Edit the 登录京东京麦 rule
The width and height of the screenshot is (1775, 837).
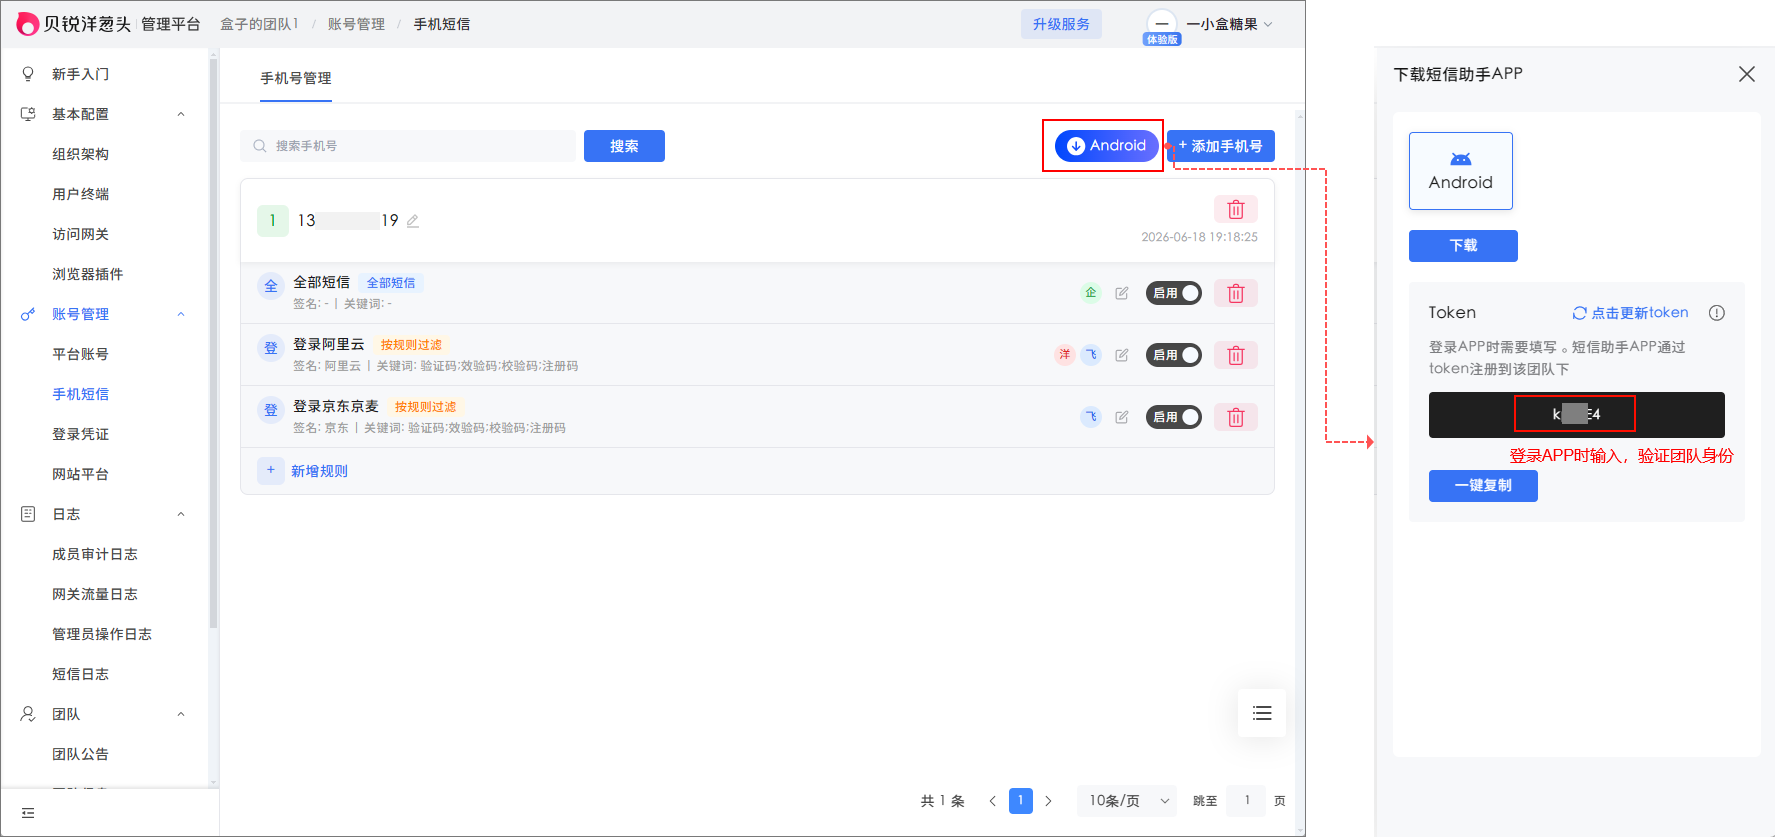point(1122,417)
